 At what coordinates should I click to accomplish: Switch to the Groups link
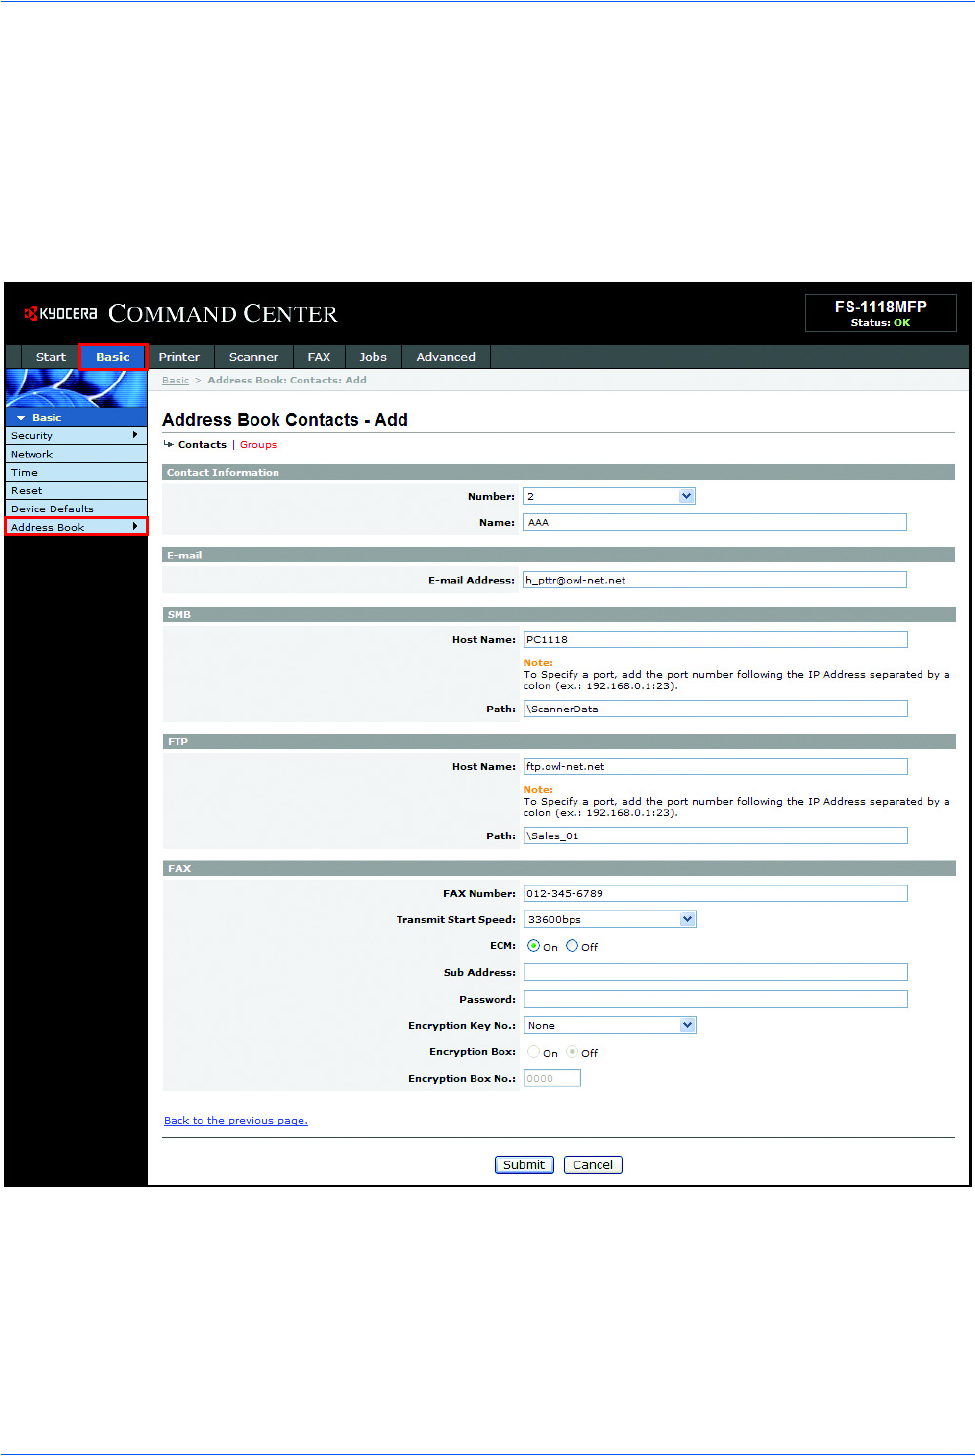(x=258, y=445)
